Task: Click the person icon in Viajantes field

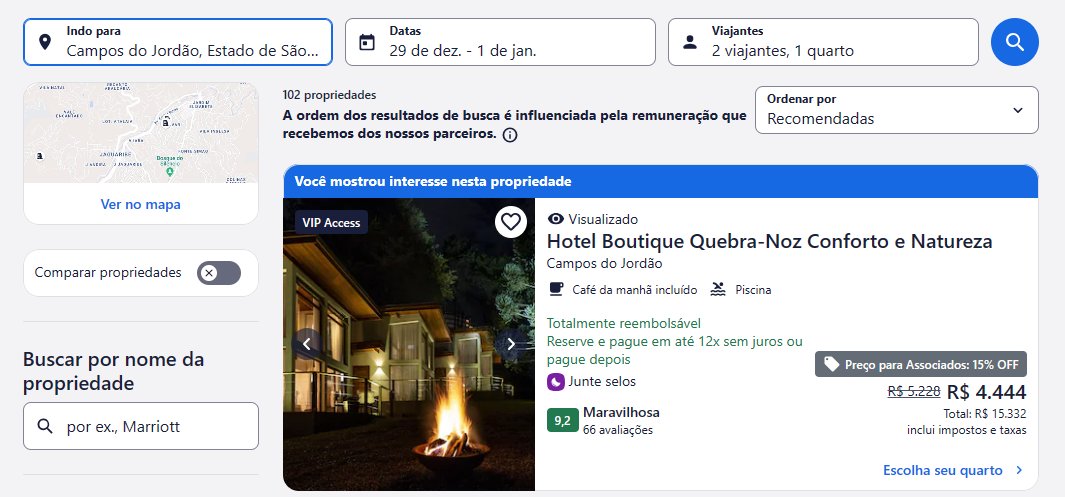Action: [690, 42]
